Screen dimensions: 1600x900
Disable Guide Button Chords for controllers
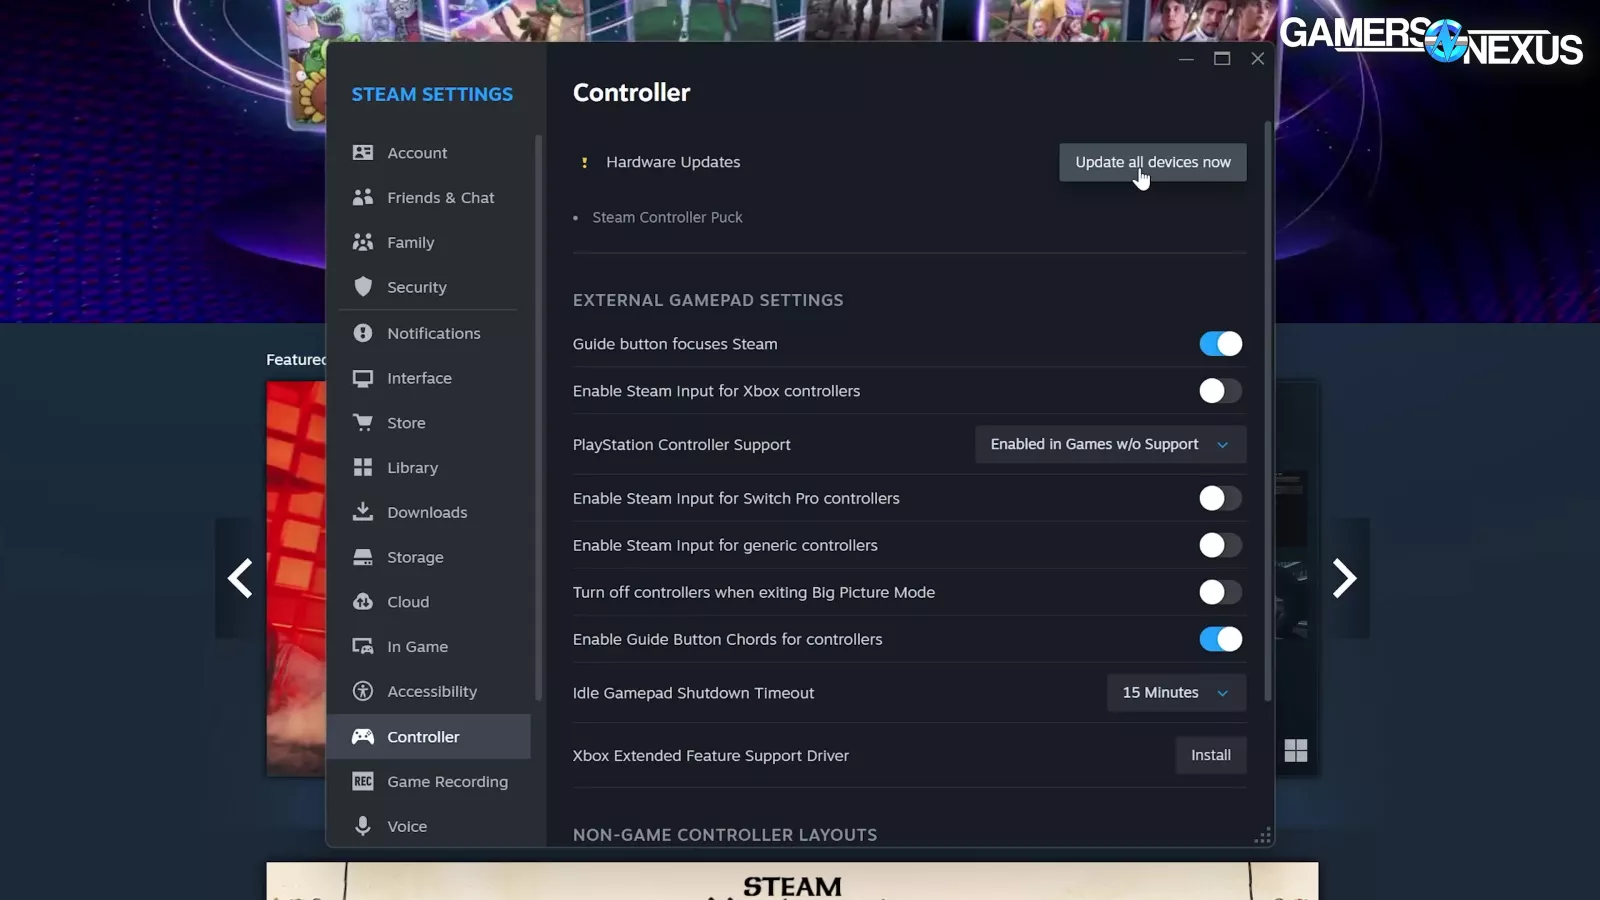click(1221, 639)
